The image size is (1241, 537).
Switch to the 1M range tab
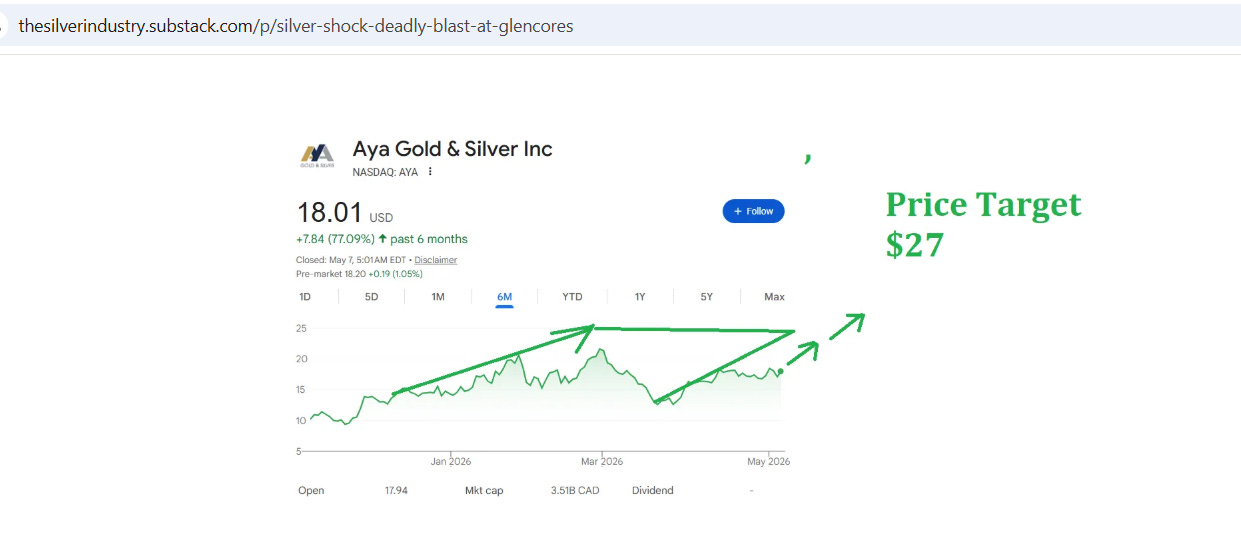coord(438,297)
